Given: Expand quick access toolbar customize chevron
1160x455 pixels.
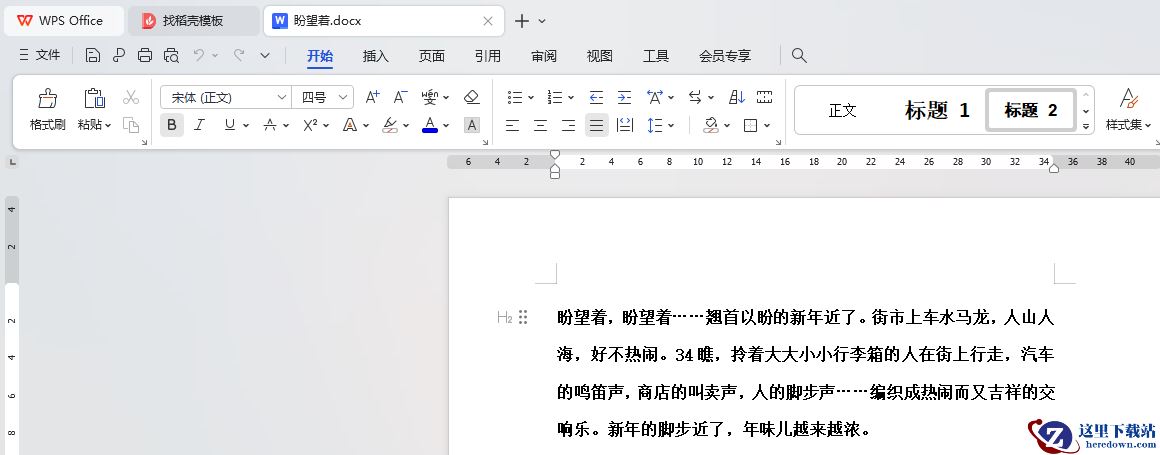Looking at the screenshot, I should [265, 55].
